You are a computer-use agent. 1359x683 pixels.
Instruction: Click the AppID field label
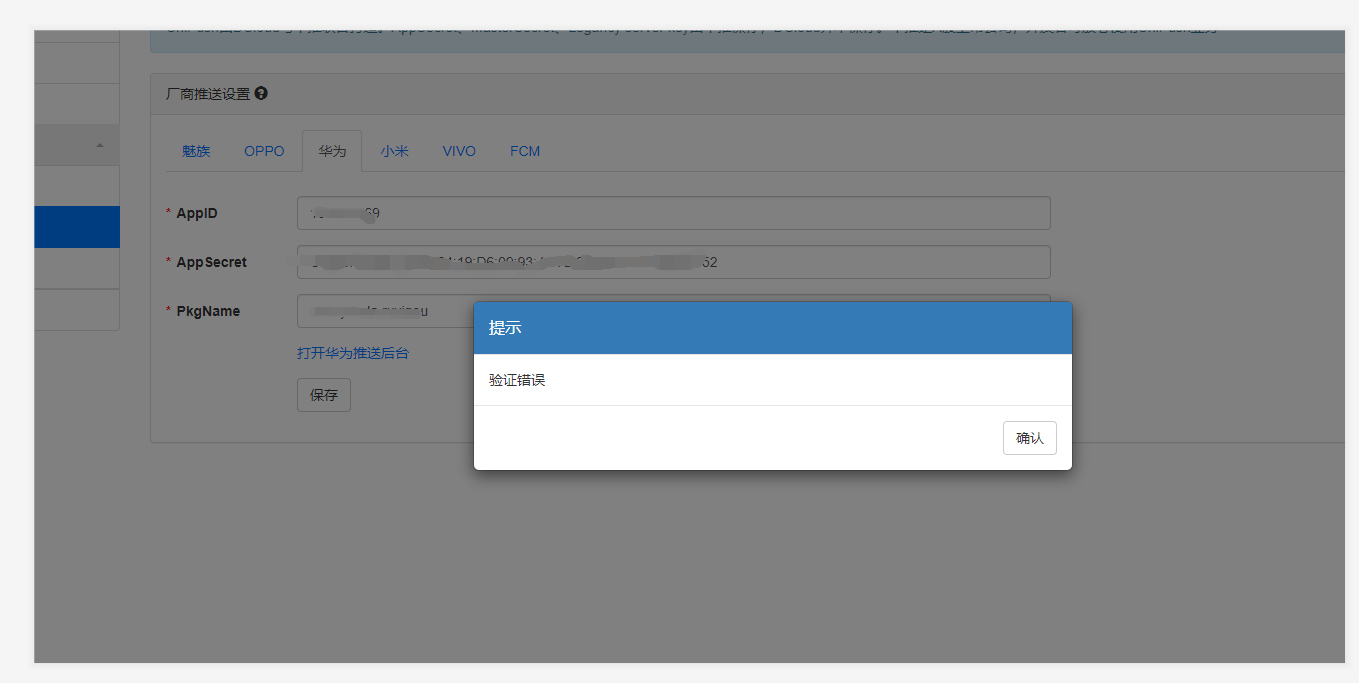coord(197,213)
